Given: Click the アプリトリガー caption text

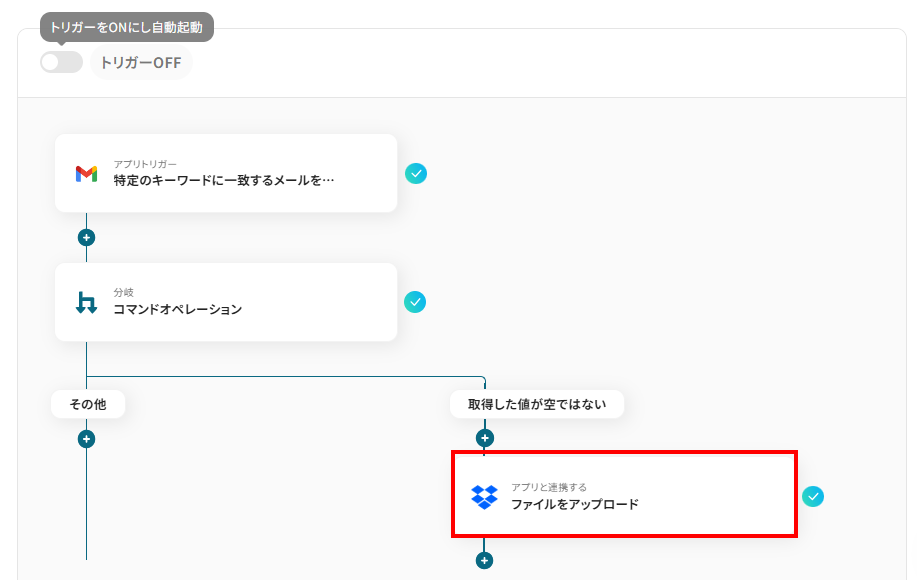Looking at the screenshot, I should tap(145, 164).
